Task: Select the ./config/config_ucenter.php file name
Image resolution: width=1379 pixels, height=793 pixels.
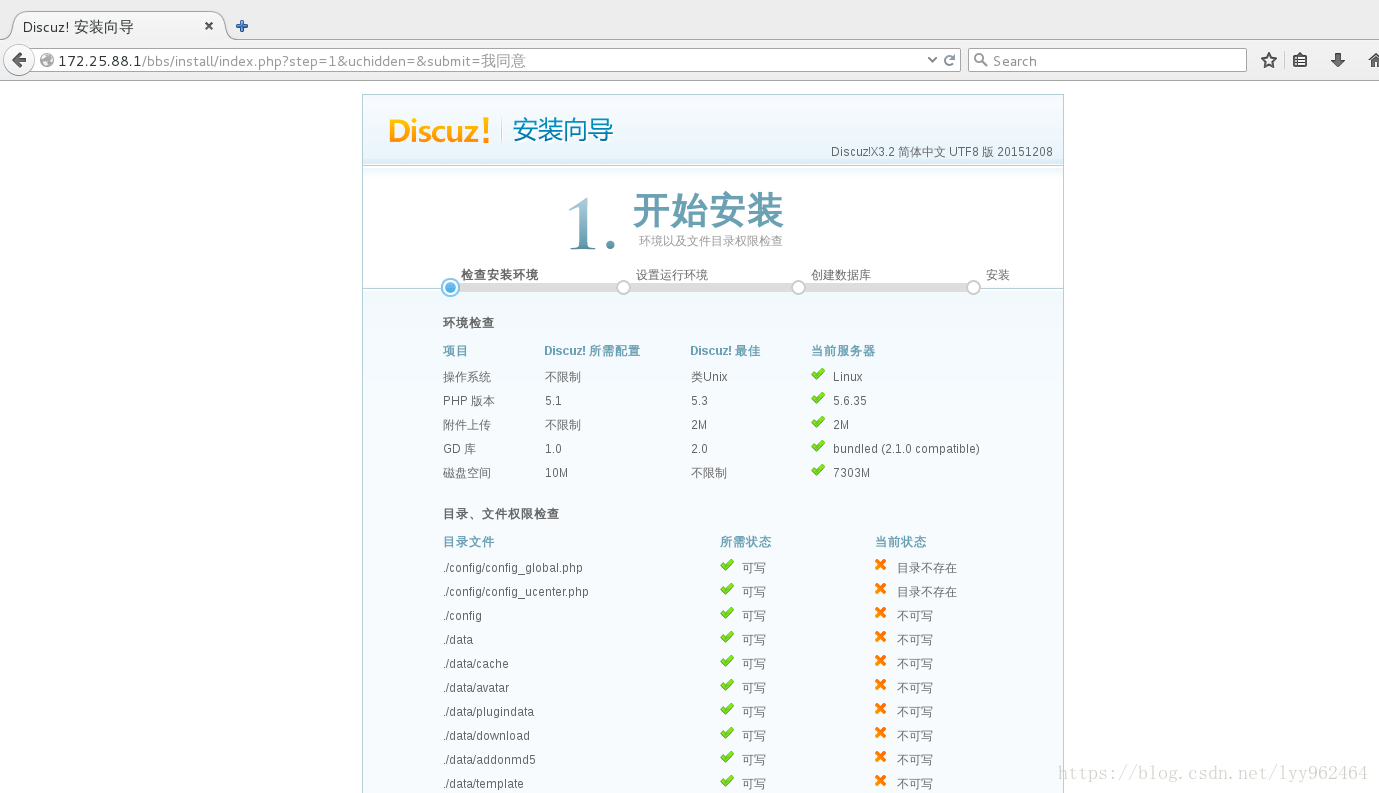Action: 516,592
